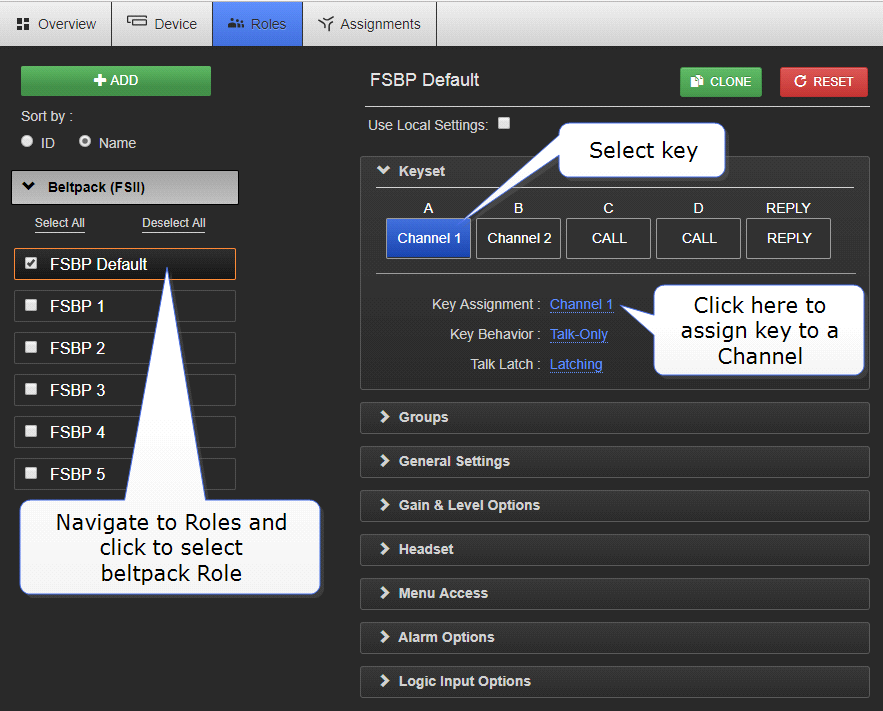
Task: Select Sort by ID radio button
Action: 27,142
